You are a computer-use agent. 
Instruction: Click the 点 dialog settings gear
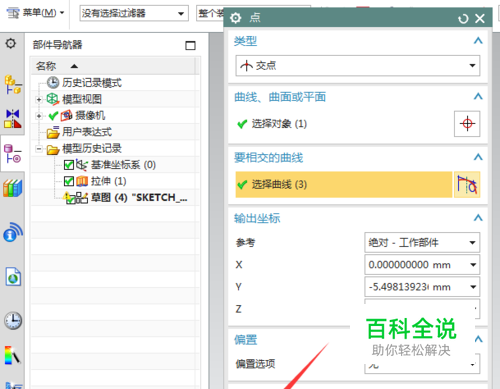[235, 18]
